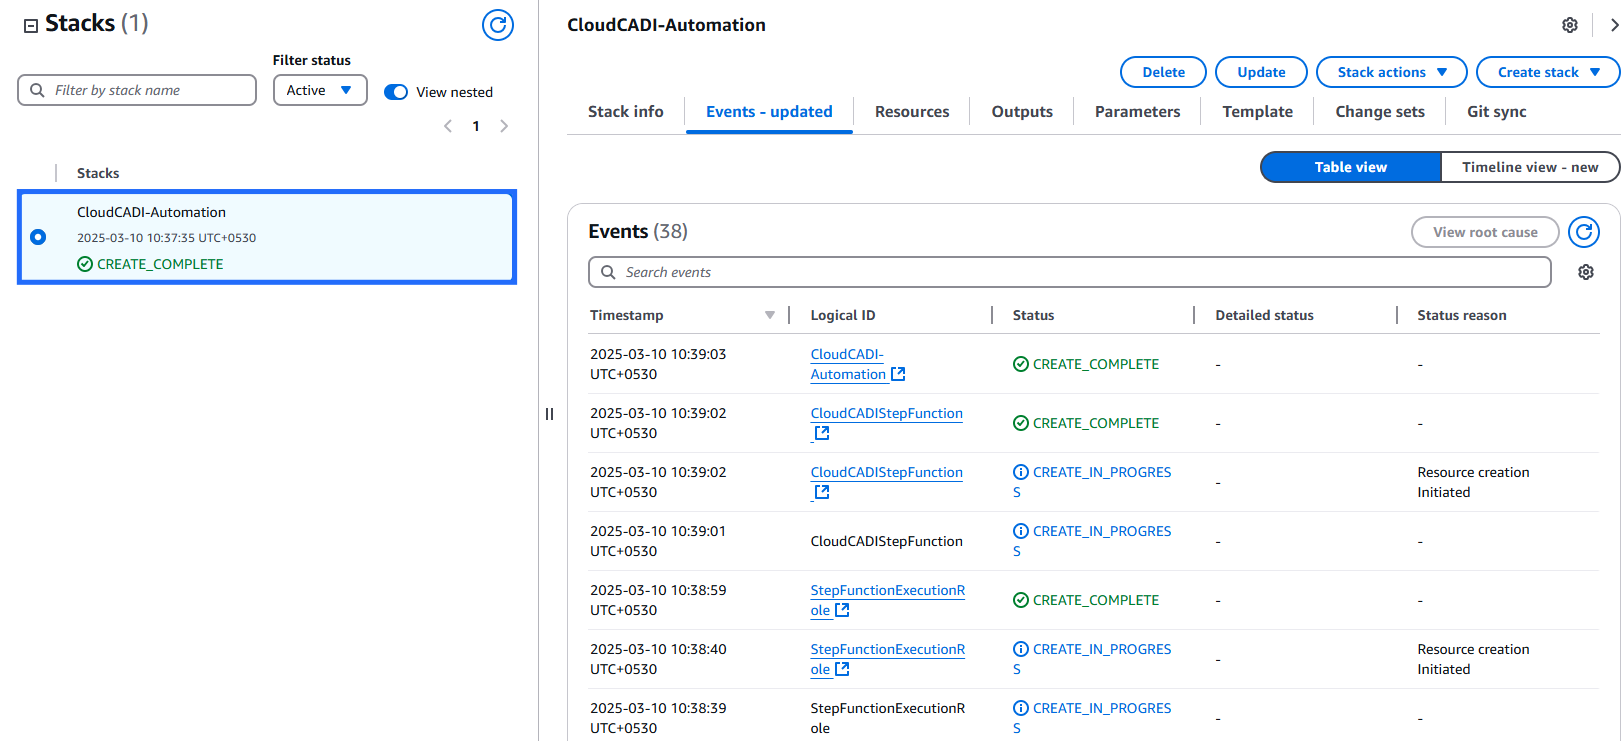The height and width of the screenshot is (741, 1624).
Task: Sort by Timestamp column arrow
Action: click(770, 315)
